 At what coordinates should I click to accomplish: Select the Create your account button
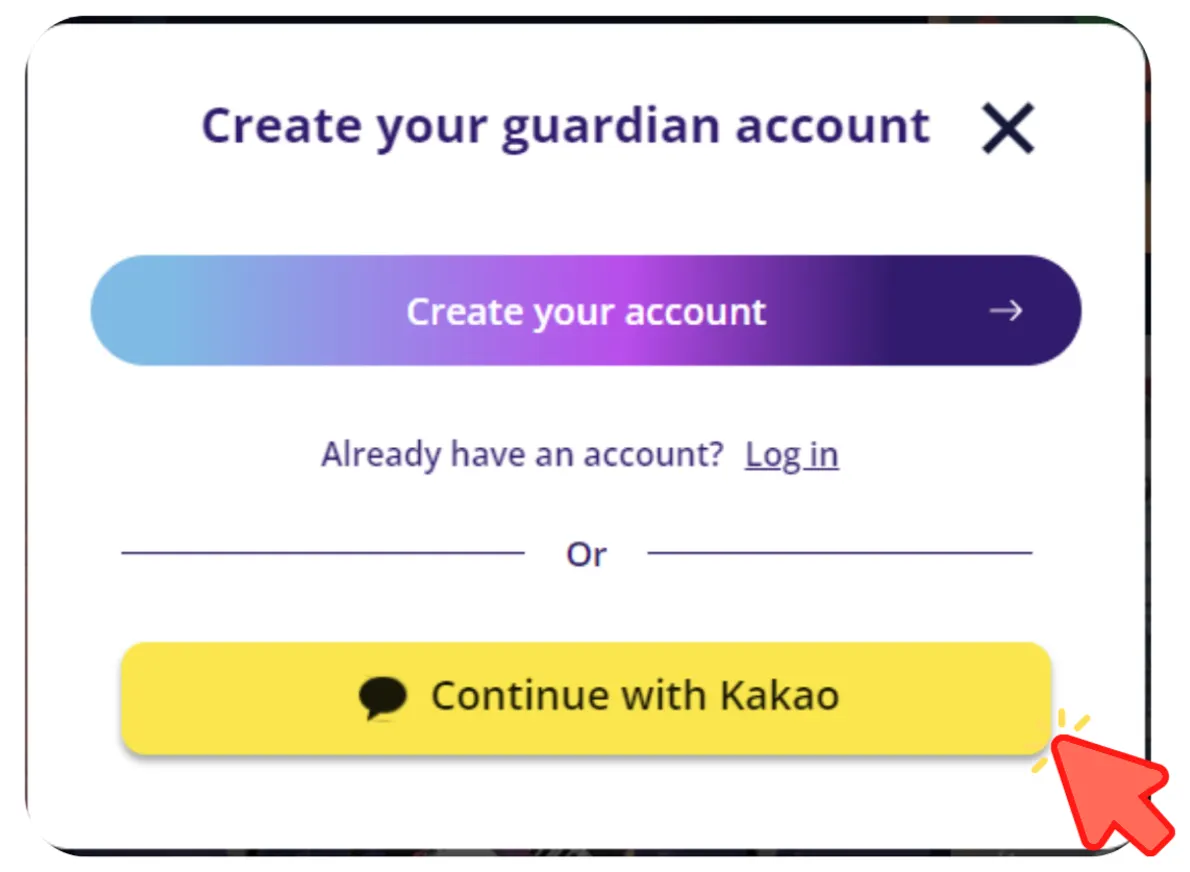point(586,310)
